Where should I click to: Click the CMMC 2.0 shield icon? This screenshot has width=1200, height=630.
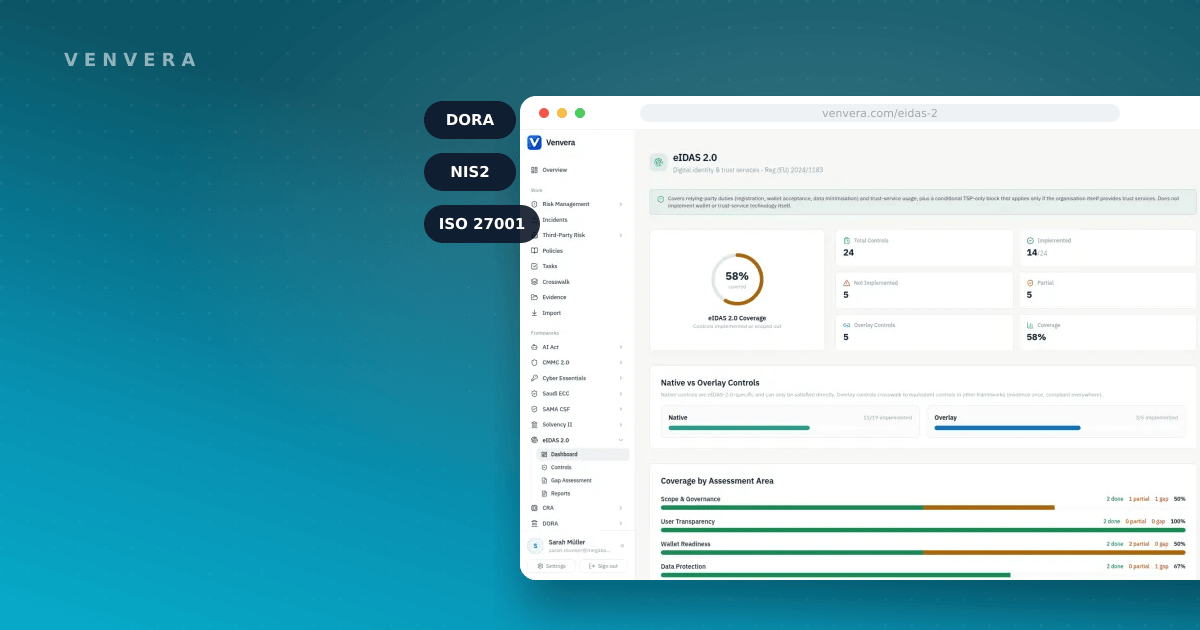point(534,363)
